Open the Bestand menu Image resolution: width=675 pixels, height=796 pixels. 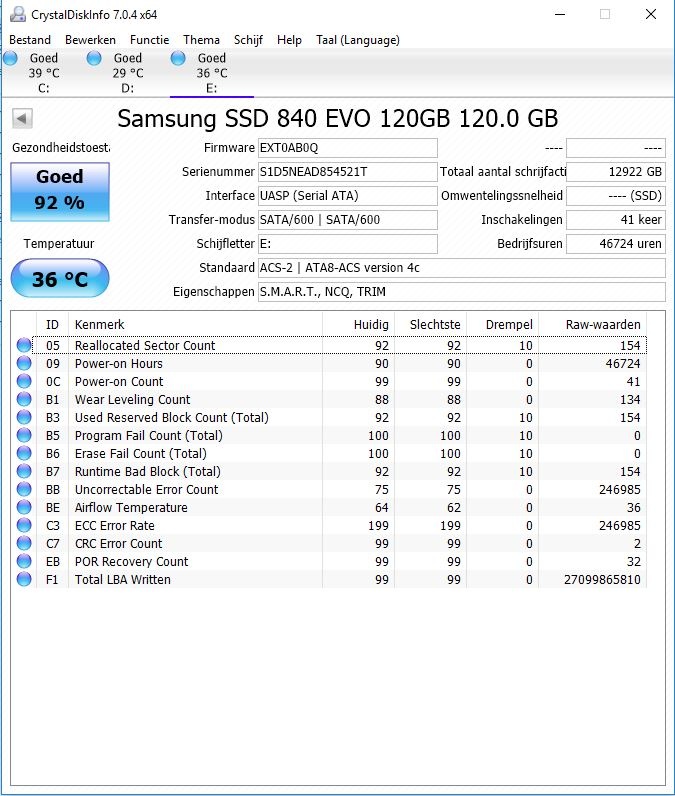coord(30,40)
